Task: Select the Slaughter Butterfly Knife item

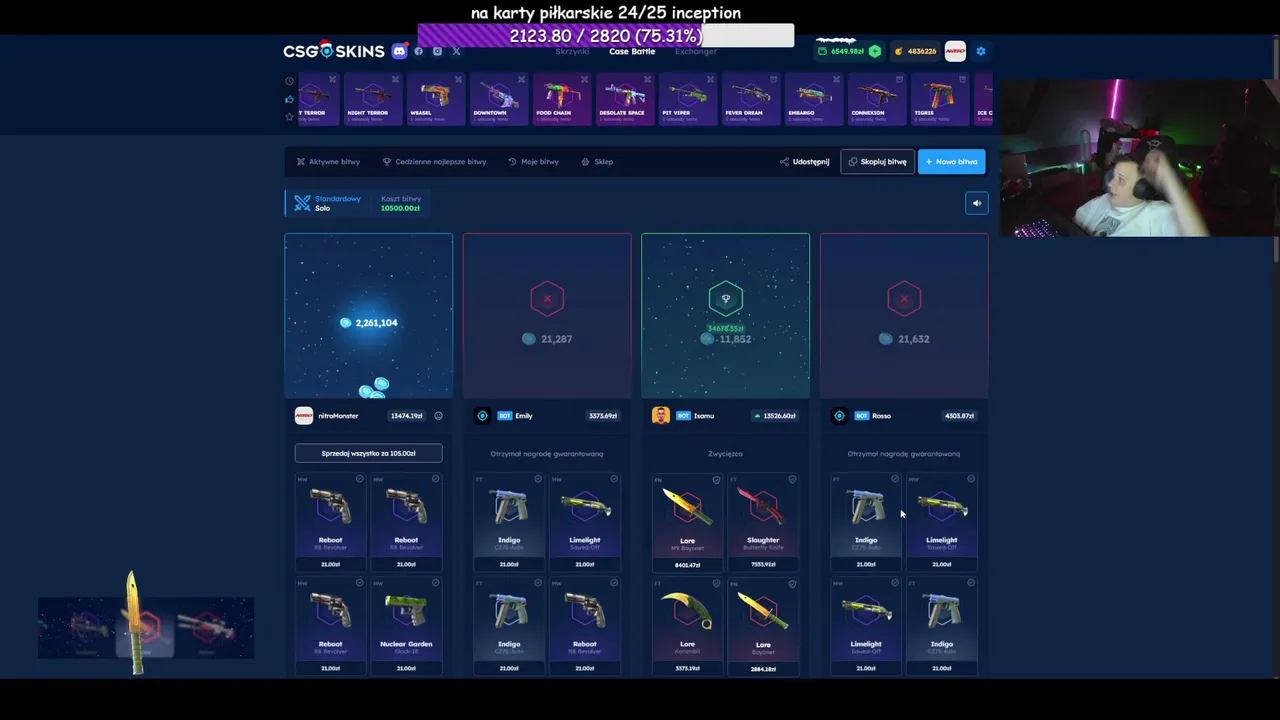Action: (x=763, y=522)
